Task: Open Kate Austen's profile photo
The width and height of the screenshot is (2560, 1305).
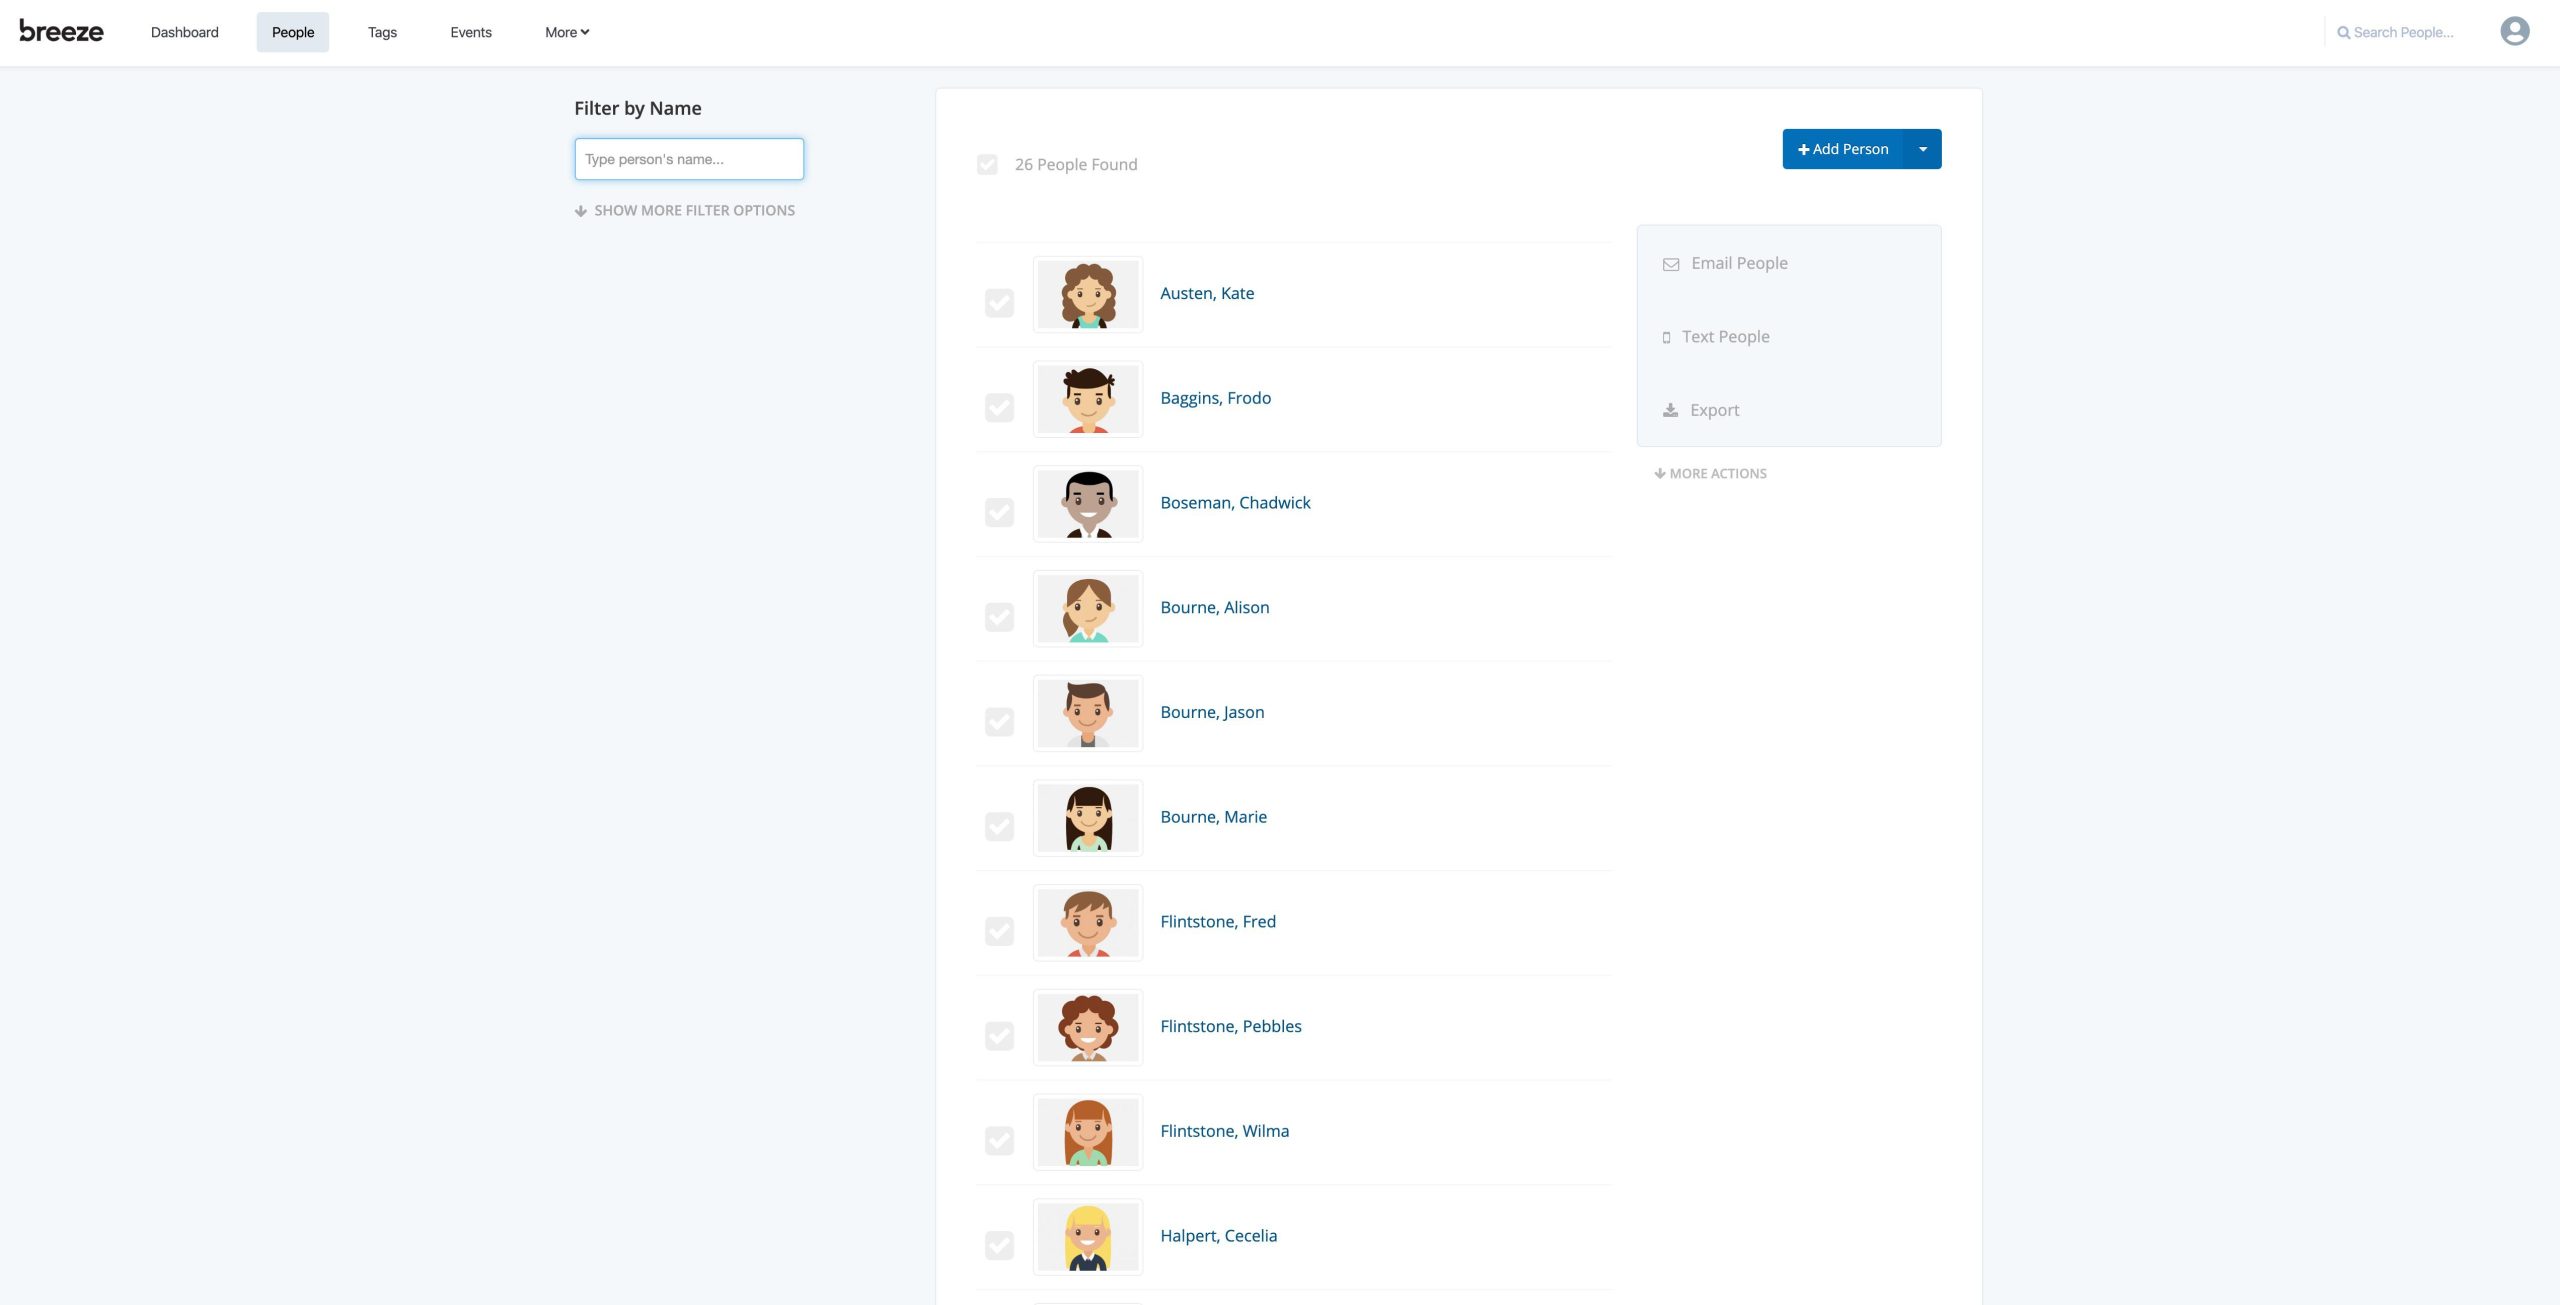Action: pos(1087,295)
